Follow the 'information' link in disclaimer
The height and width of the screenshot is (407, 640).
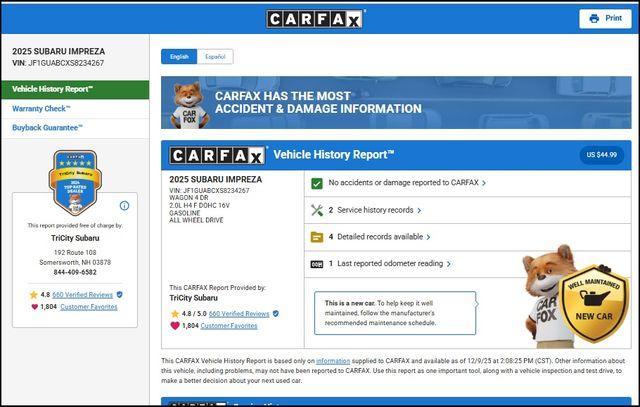(333, 361)
